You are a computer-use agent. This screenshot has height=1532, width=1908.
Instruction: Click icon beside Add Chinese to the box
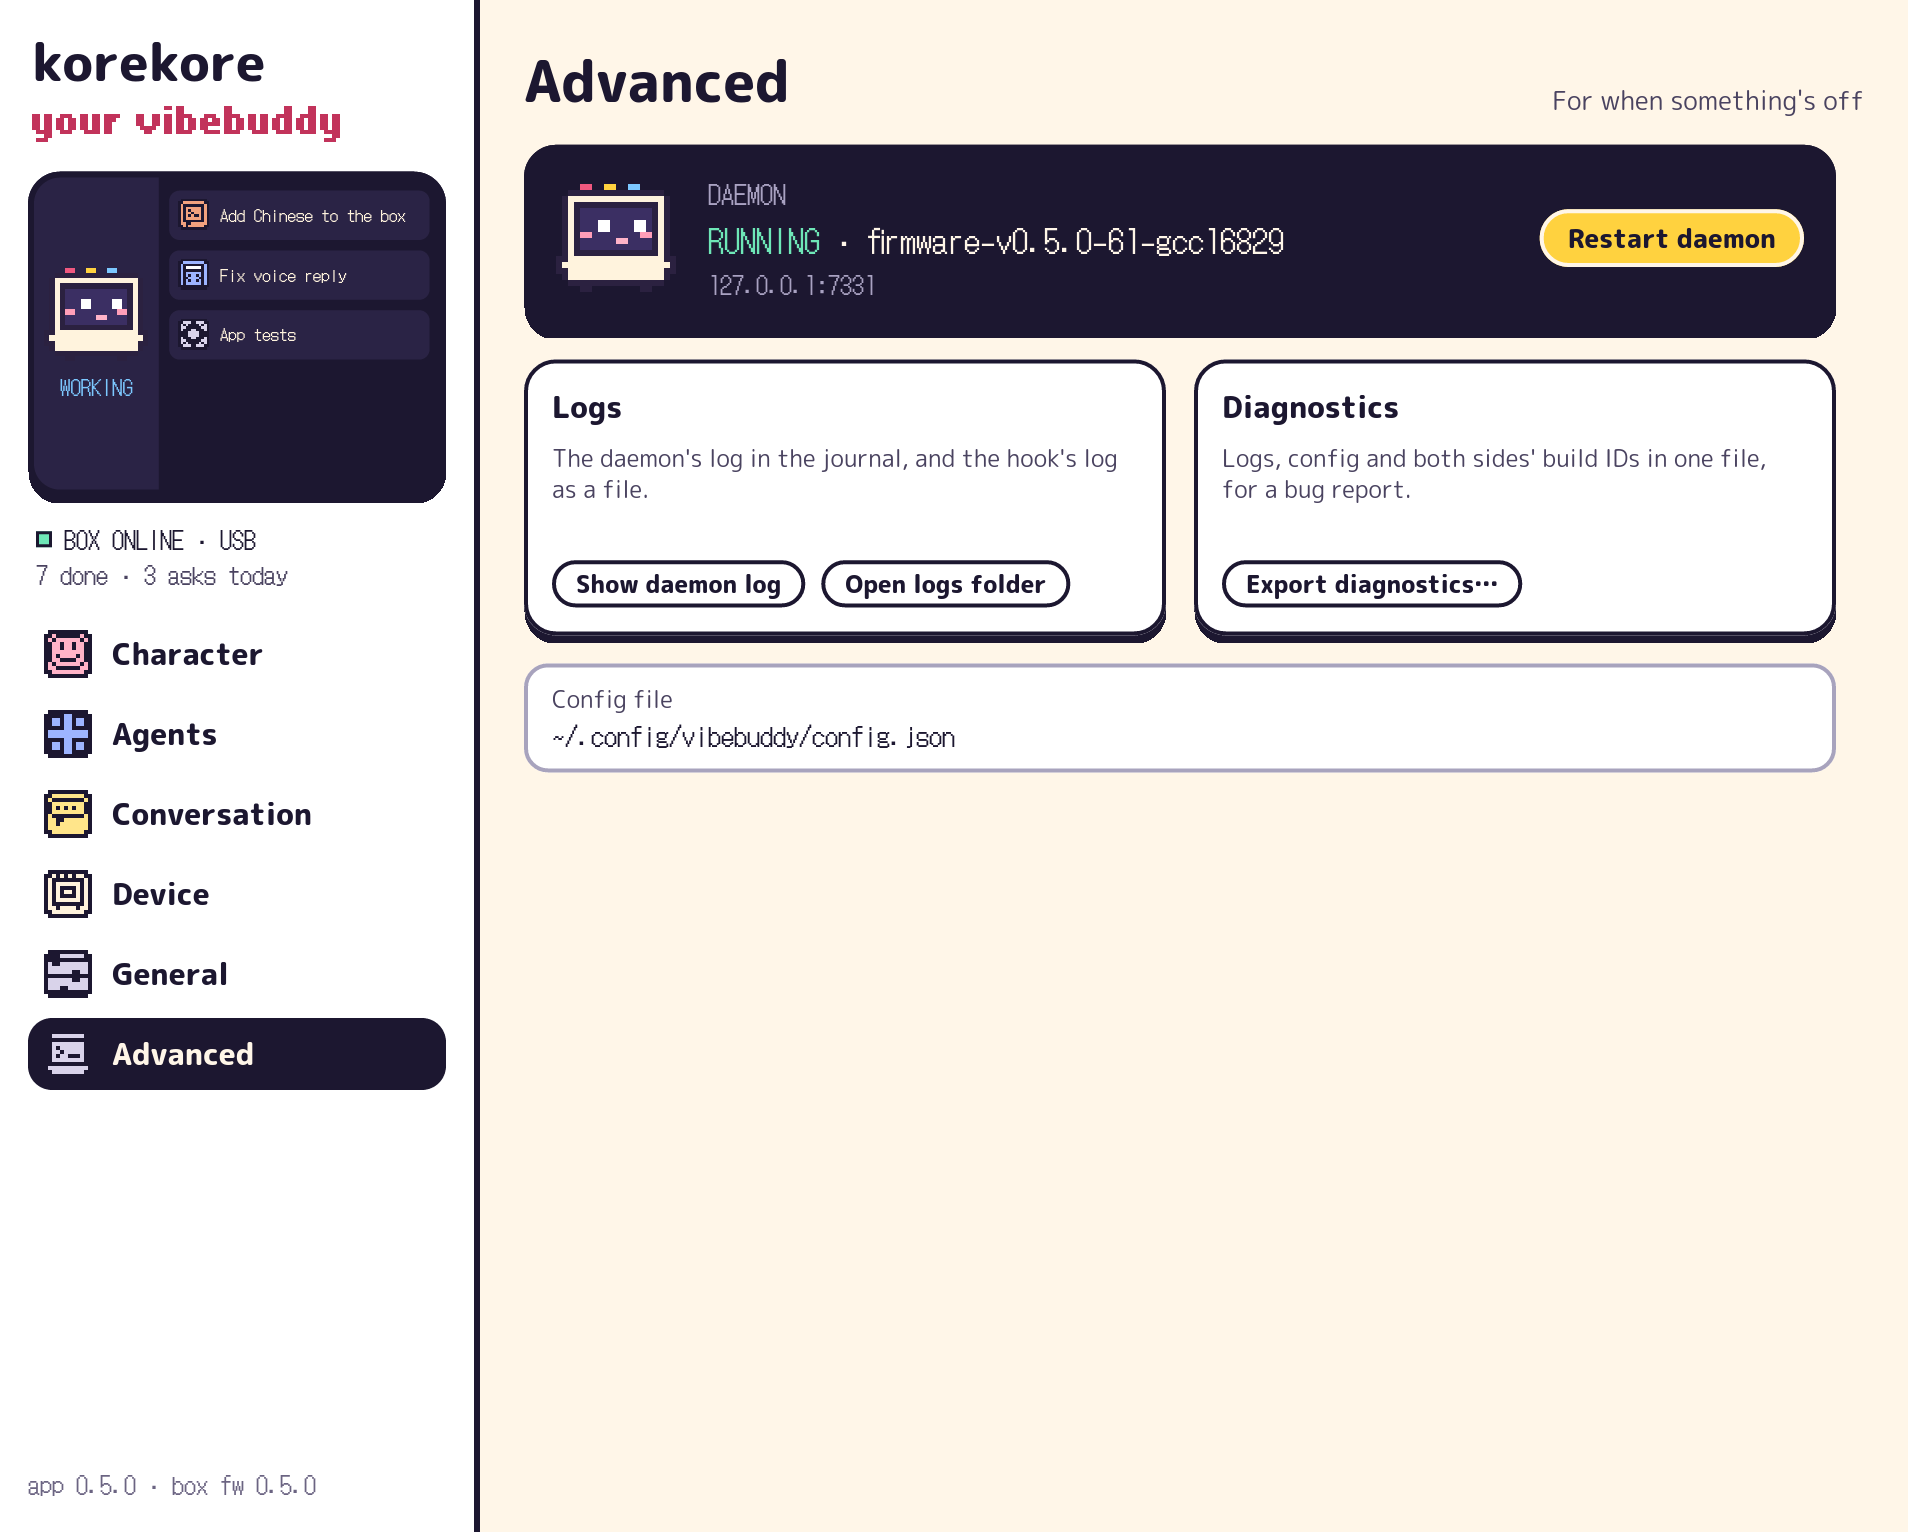[x=194, y=215]
